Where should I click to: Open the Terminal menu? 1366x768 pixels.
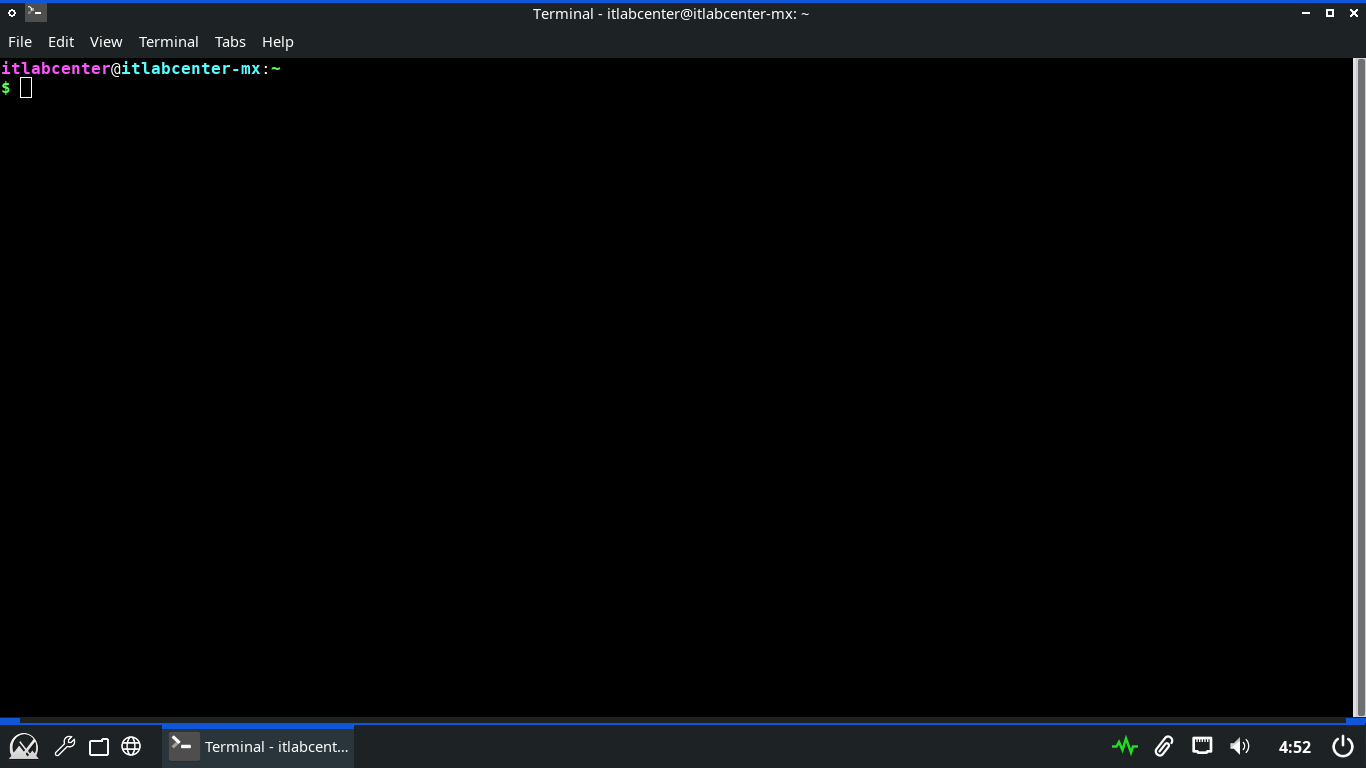point(168,42)
